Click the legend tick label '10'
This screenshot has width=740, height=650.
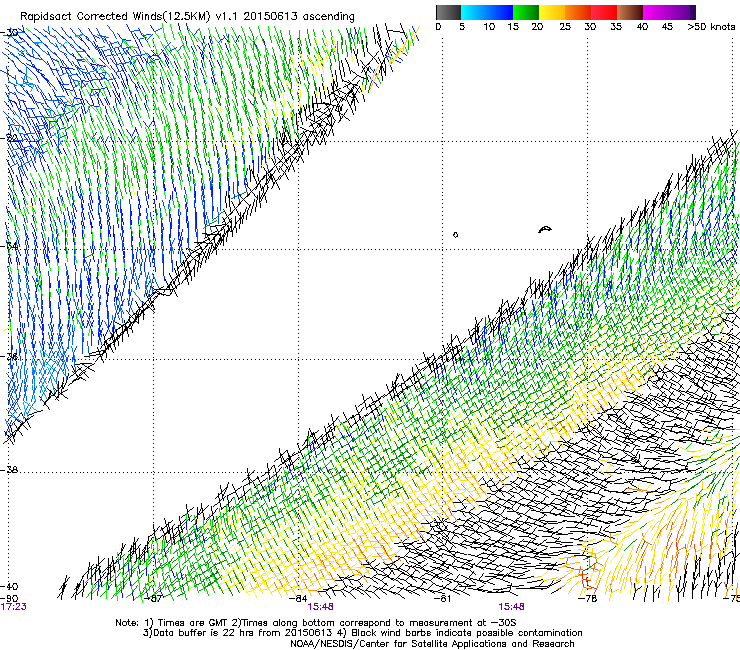pyautogui.click(x=489, y=27)
